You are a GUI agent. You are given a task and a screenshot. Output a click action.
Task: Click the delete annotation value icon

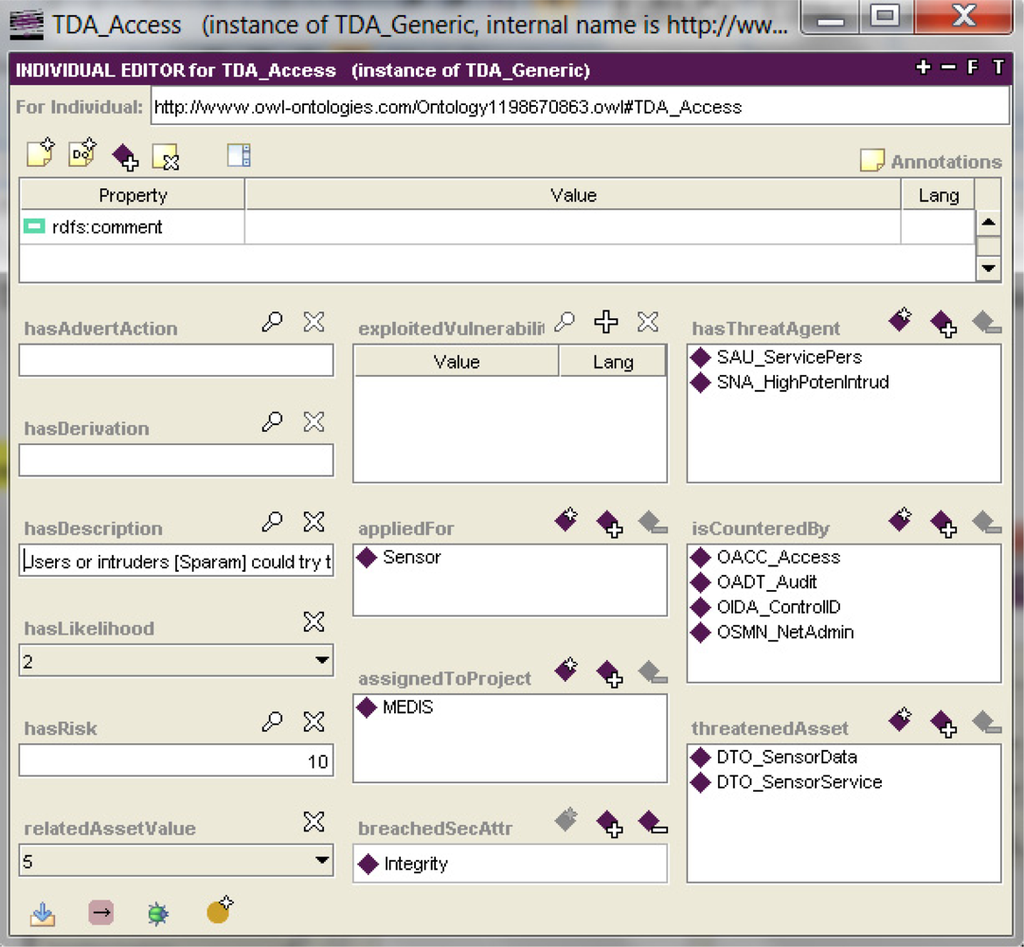pyautogui.click(x=166, y=157)
